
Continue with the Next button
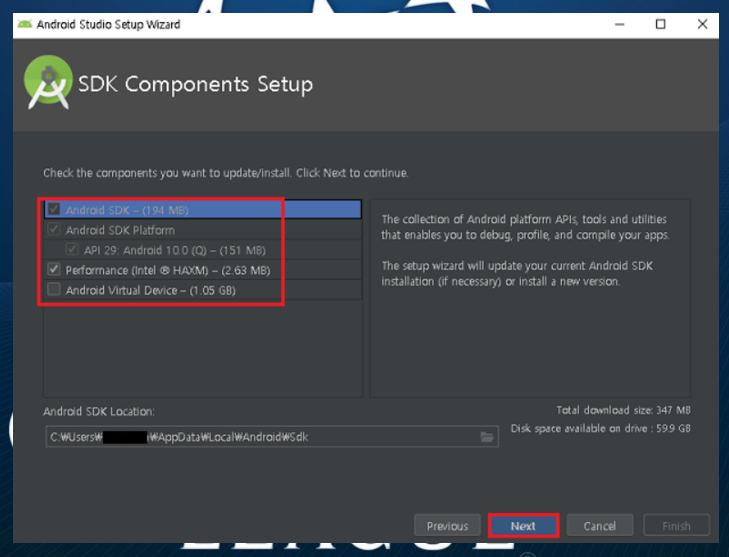(x=523, y=526)
